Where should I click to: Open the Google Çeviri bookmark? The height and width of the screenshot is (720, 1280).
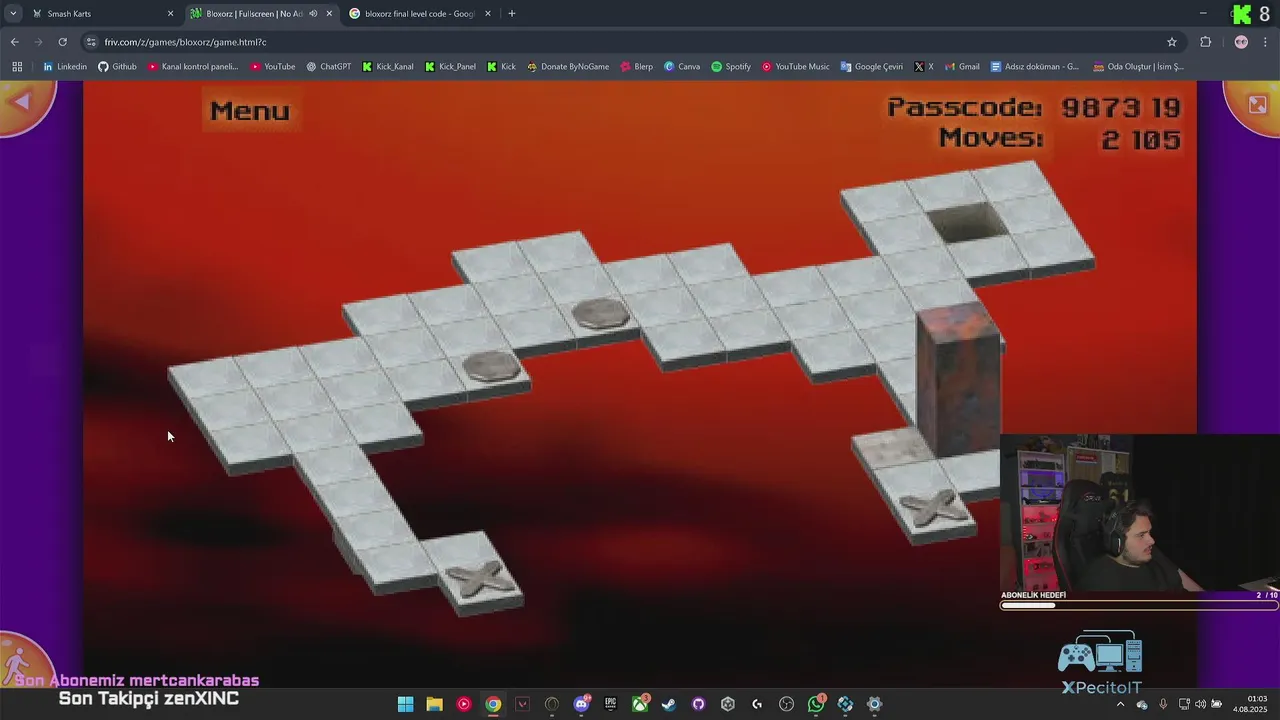[871, 67]
